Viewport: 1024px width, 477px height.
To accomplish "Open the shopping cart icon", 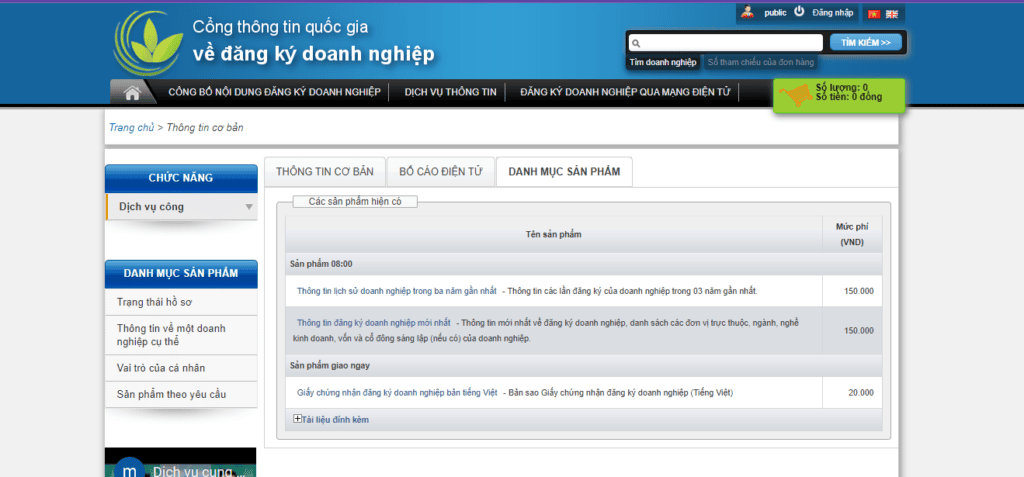I will [x=795, y=97].
